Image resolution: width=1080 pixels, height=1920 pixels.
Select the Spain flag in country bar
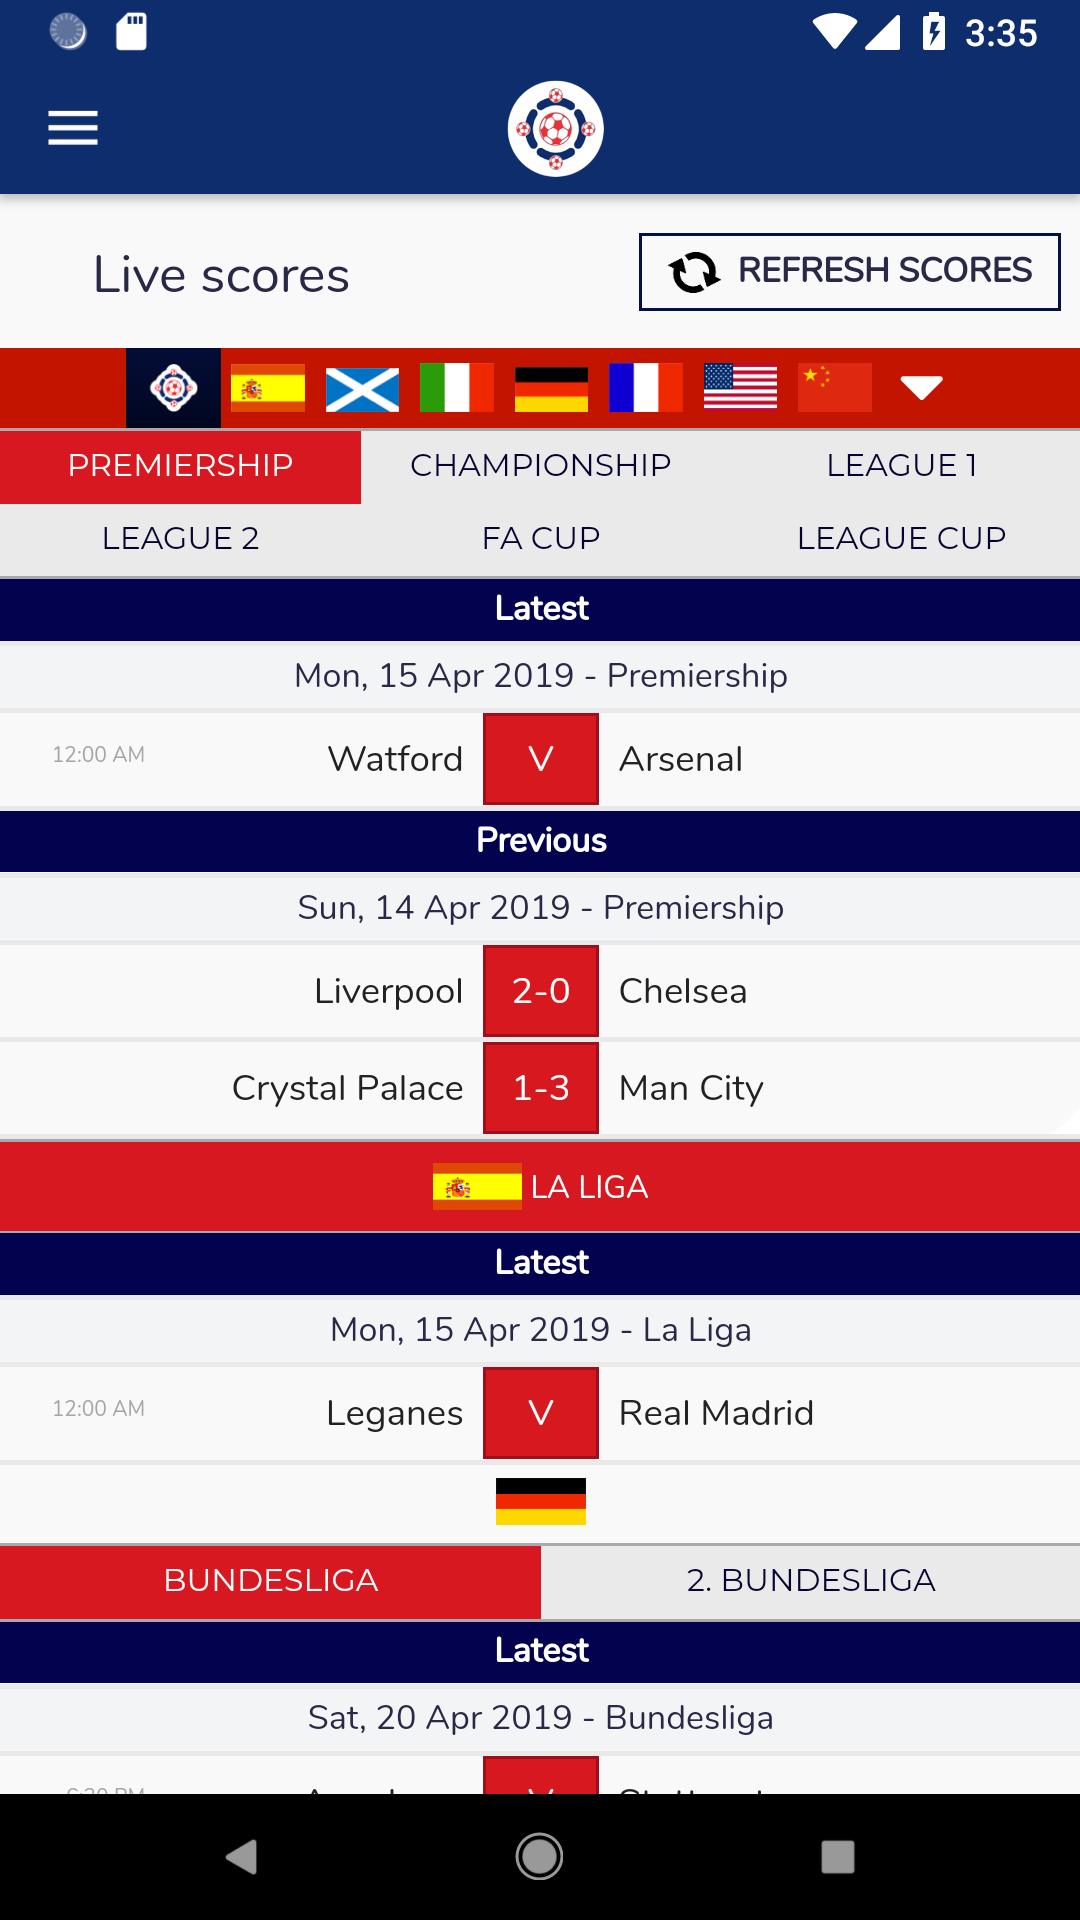(268, 388)
